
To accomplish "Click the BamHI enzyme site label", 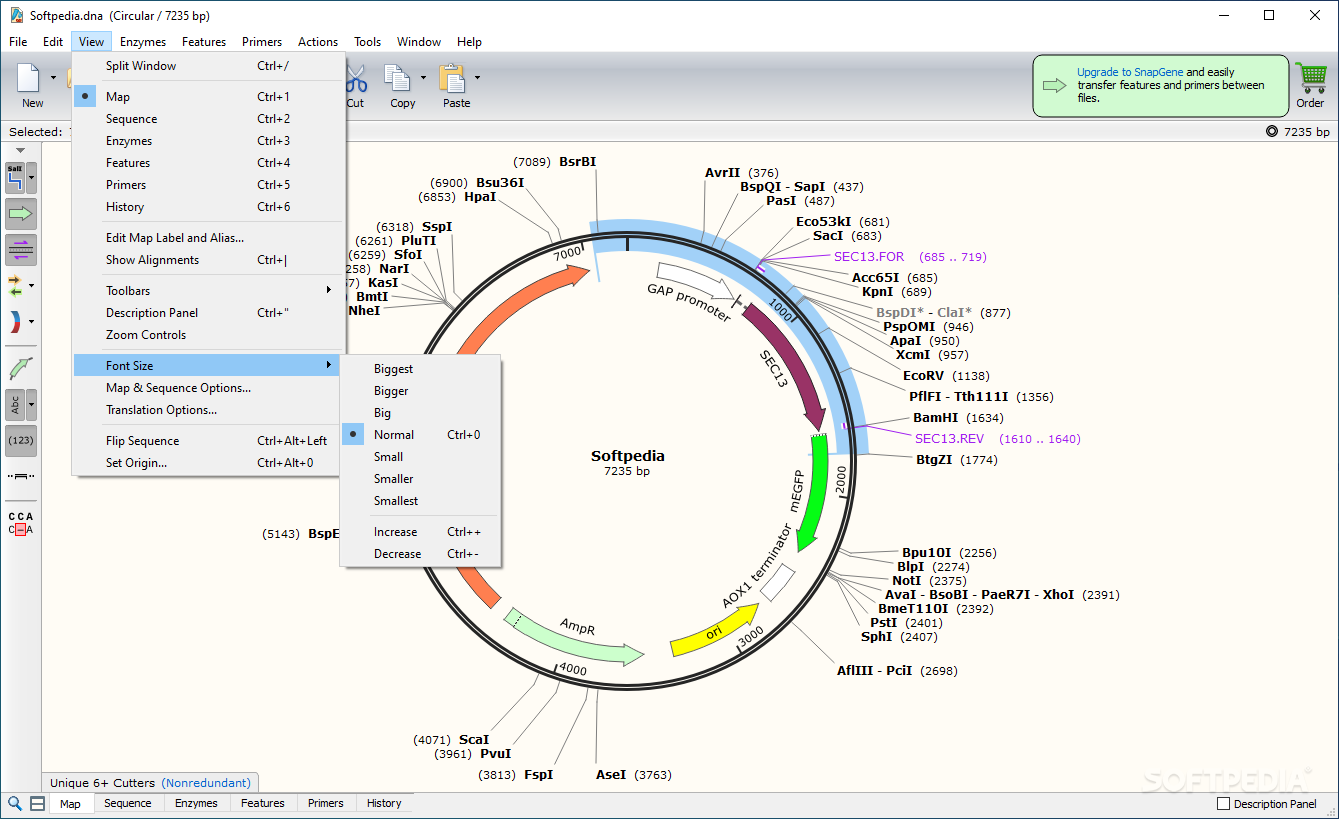I will (x=935, y=418).
